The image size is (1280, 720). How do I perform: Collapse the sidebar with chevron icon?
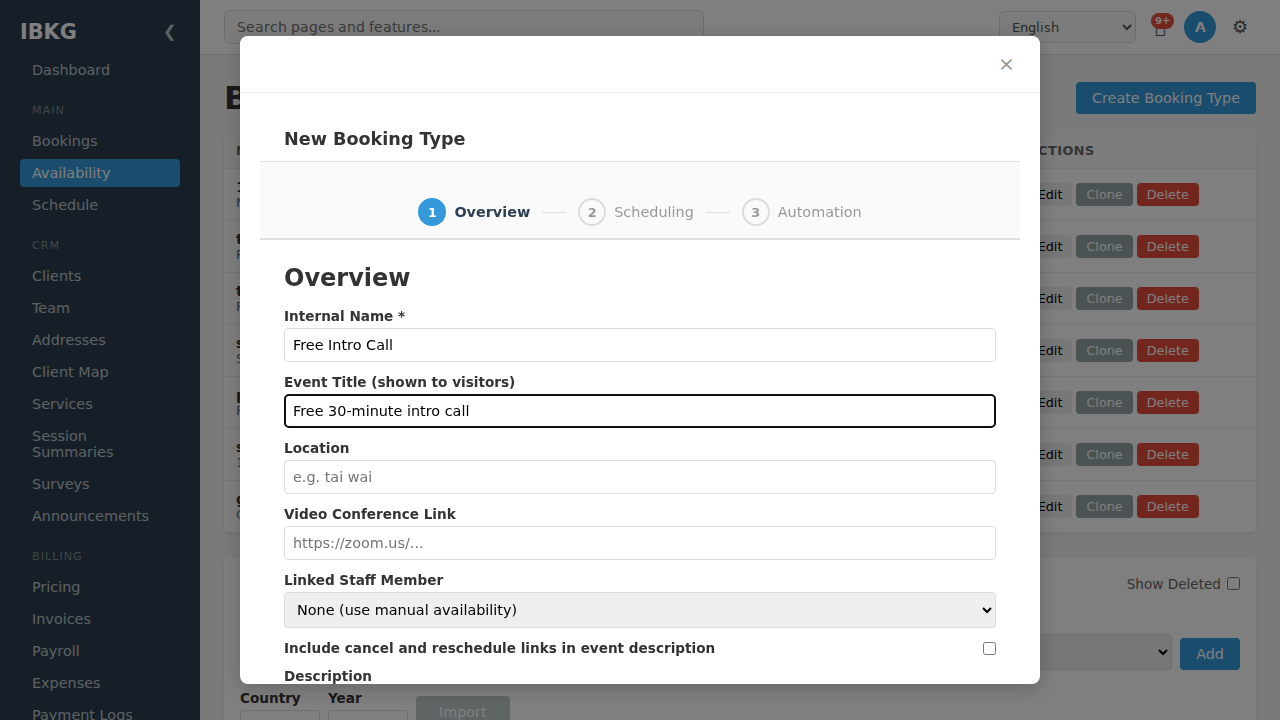click(169, 32)
